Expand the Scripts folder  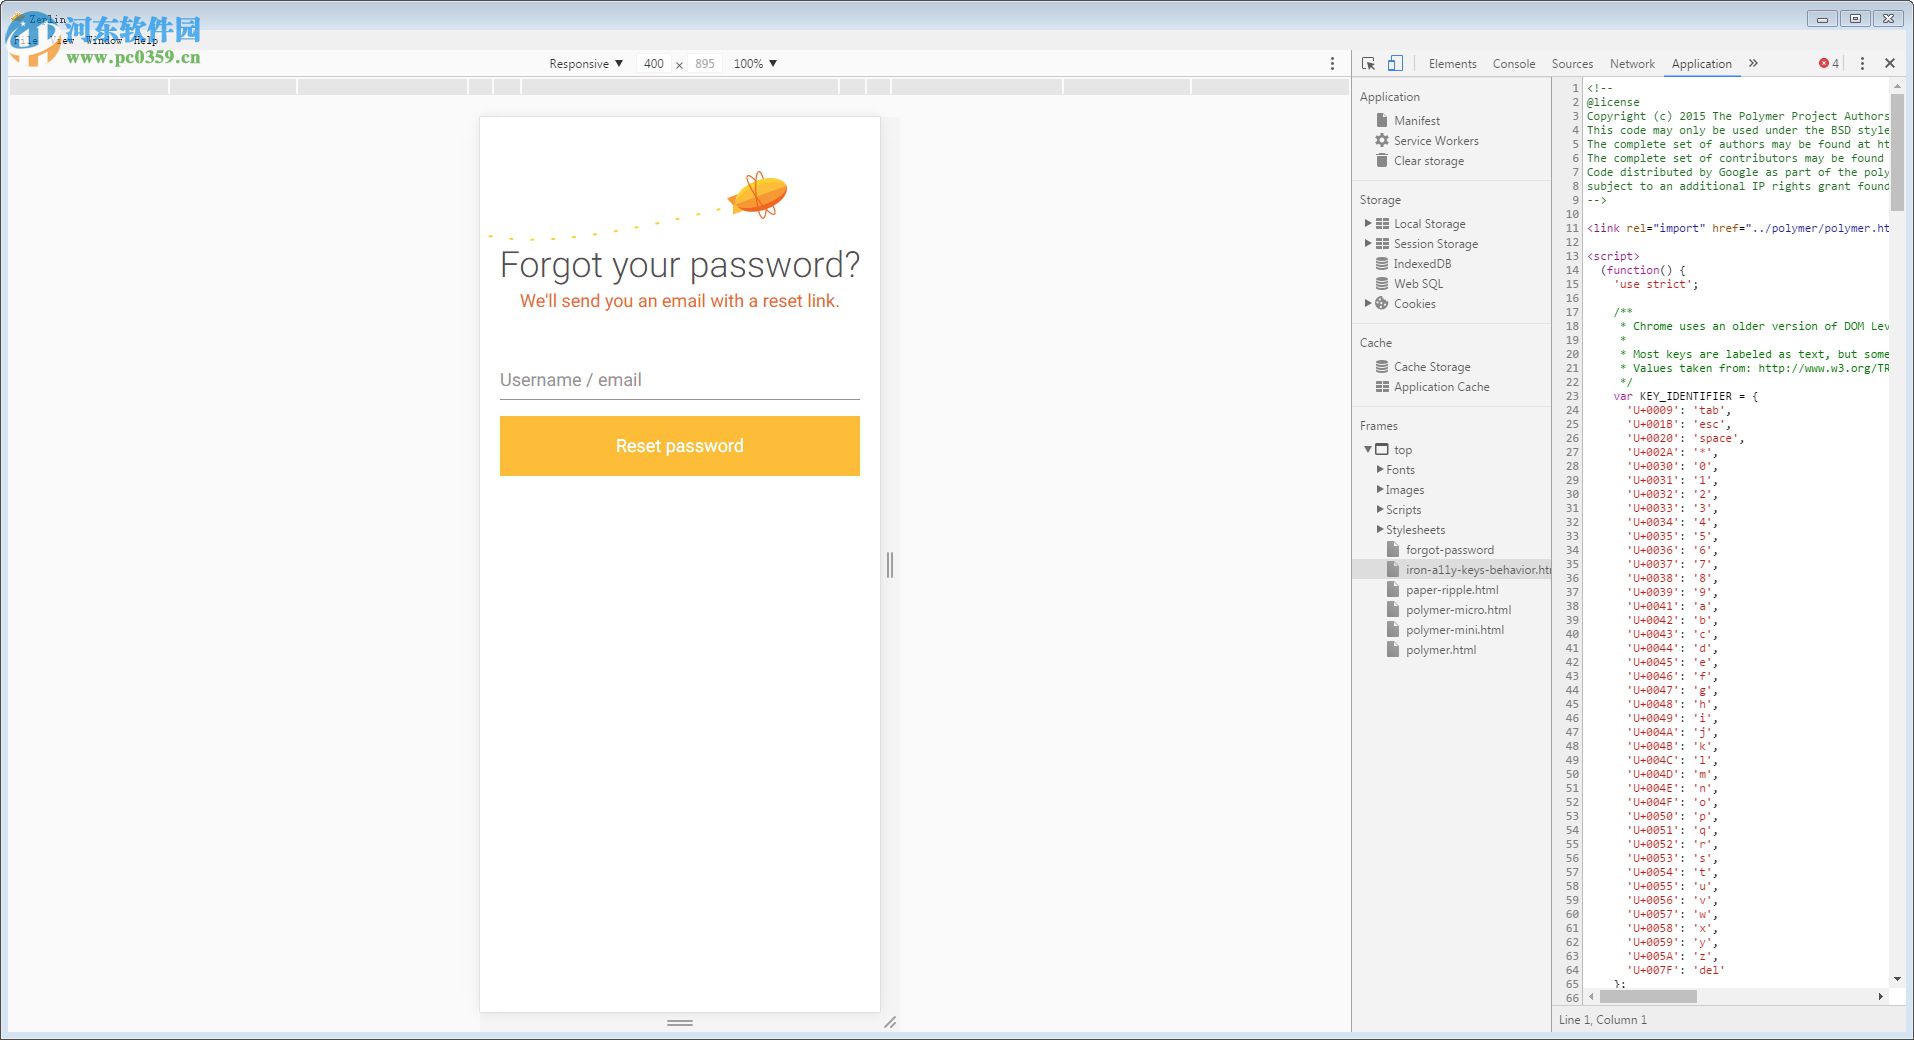pos(1380,509)
